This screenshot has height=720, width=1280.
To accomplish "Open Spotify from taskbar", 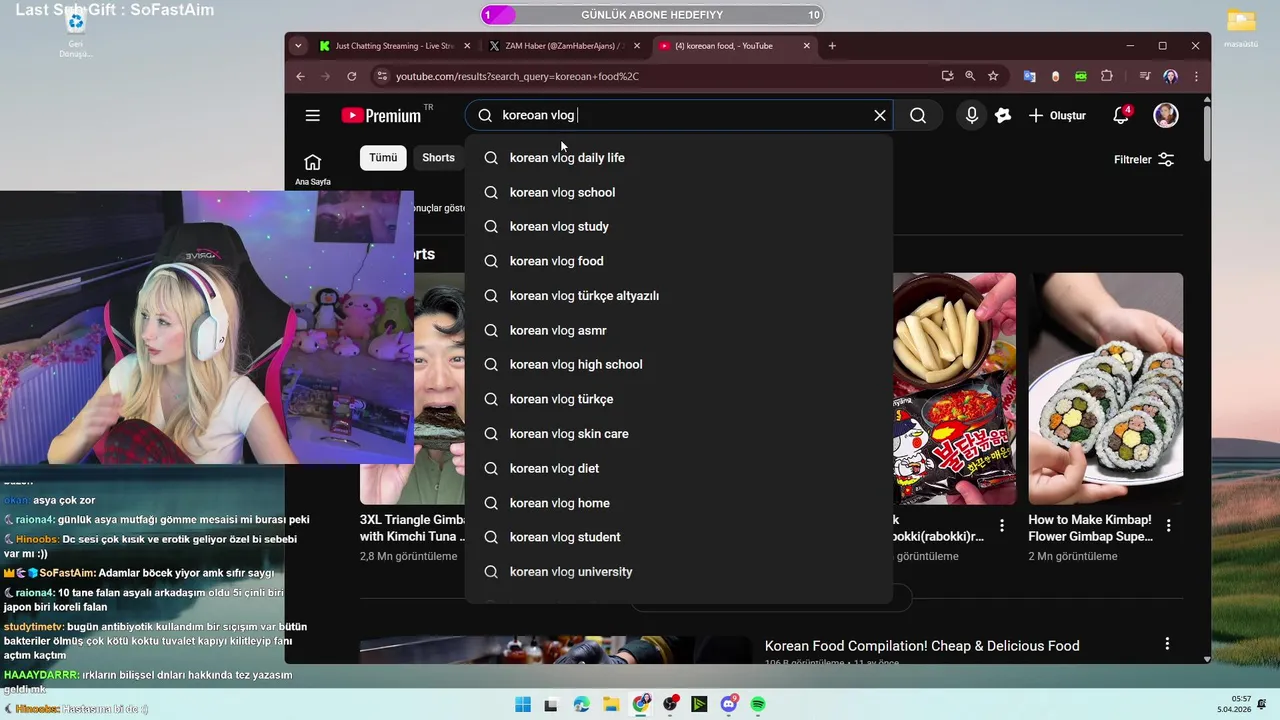I will (759, 705).
